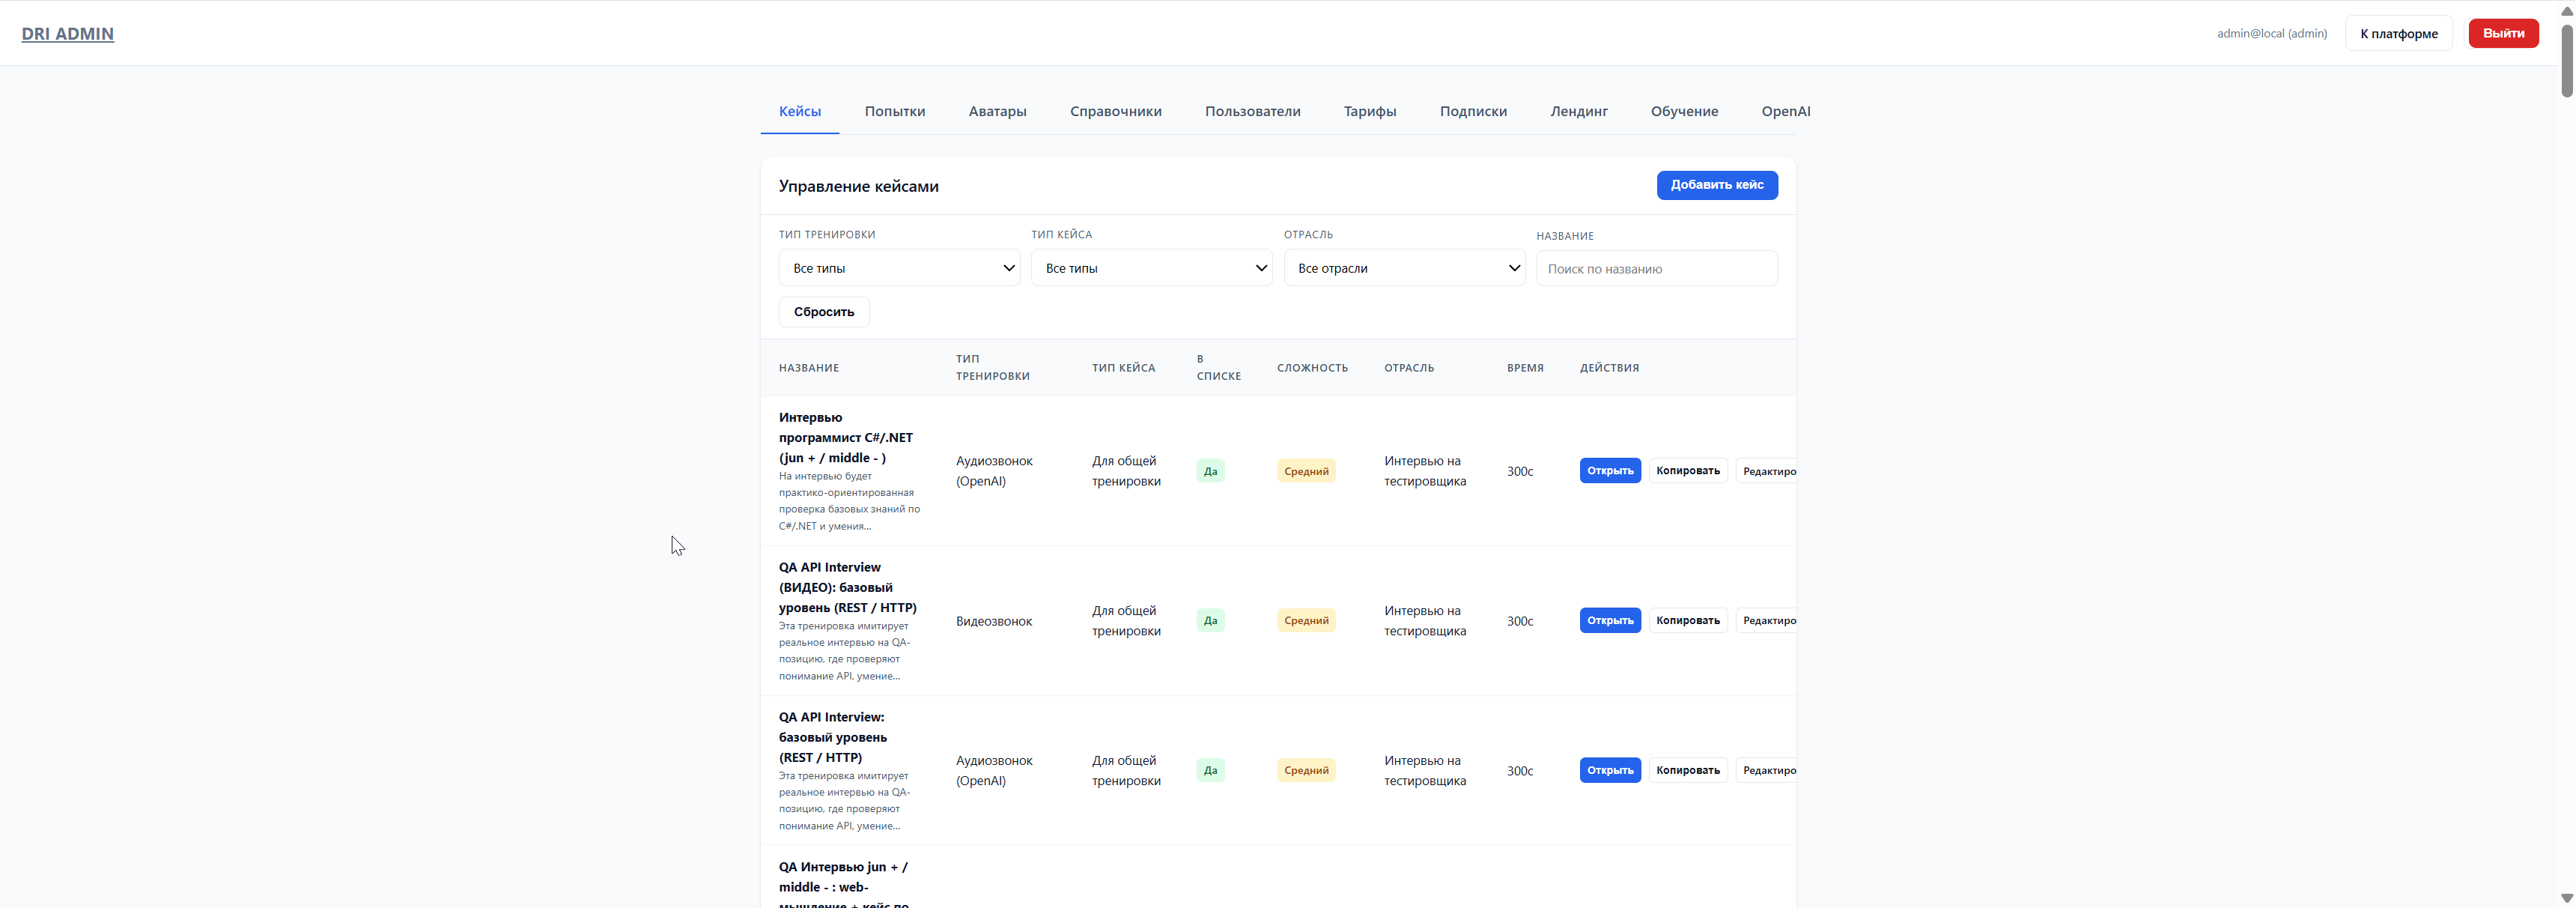Click the Добавить кейс button
The height and width of the screenshot is (908, 2576).
tap(1716, 185)
